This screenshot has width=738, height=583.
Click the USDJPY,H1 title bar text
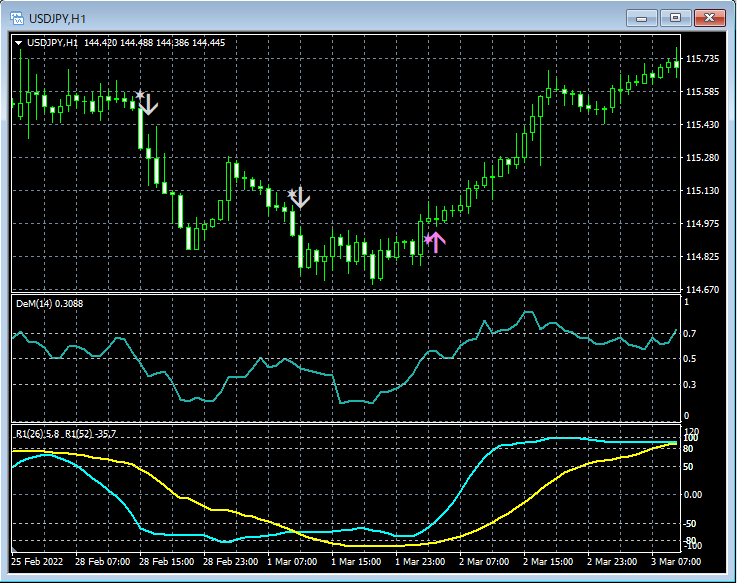pos(57,18)
